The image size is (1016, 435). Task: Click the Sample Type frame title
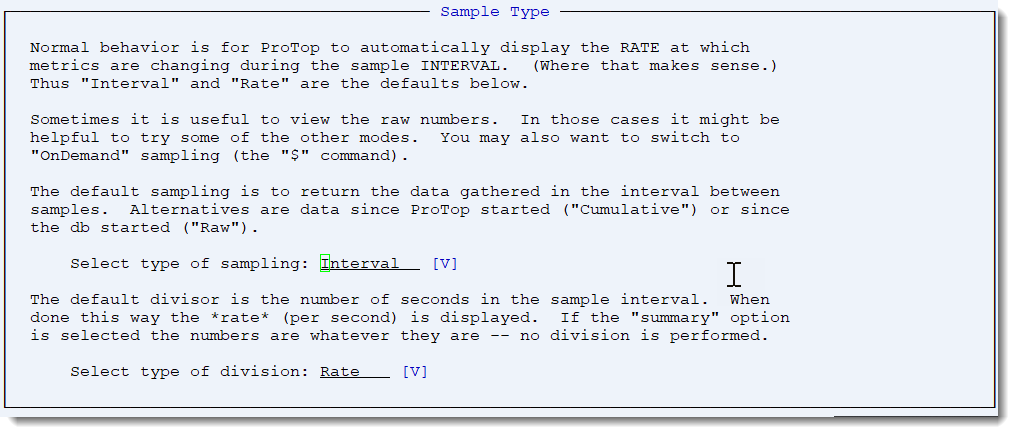coord(495,12)
